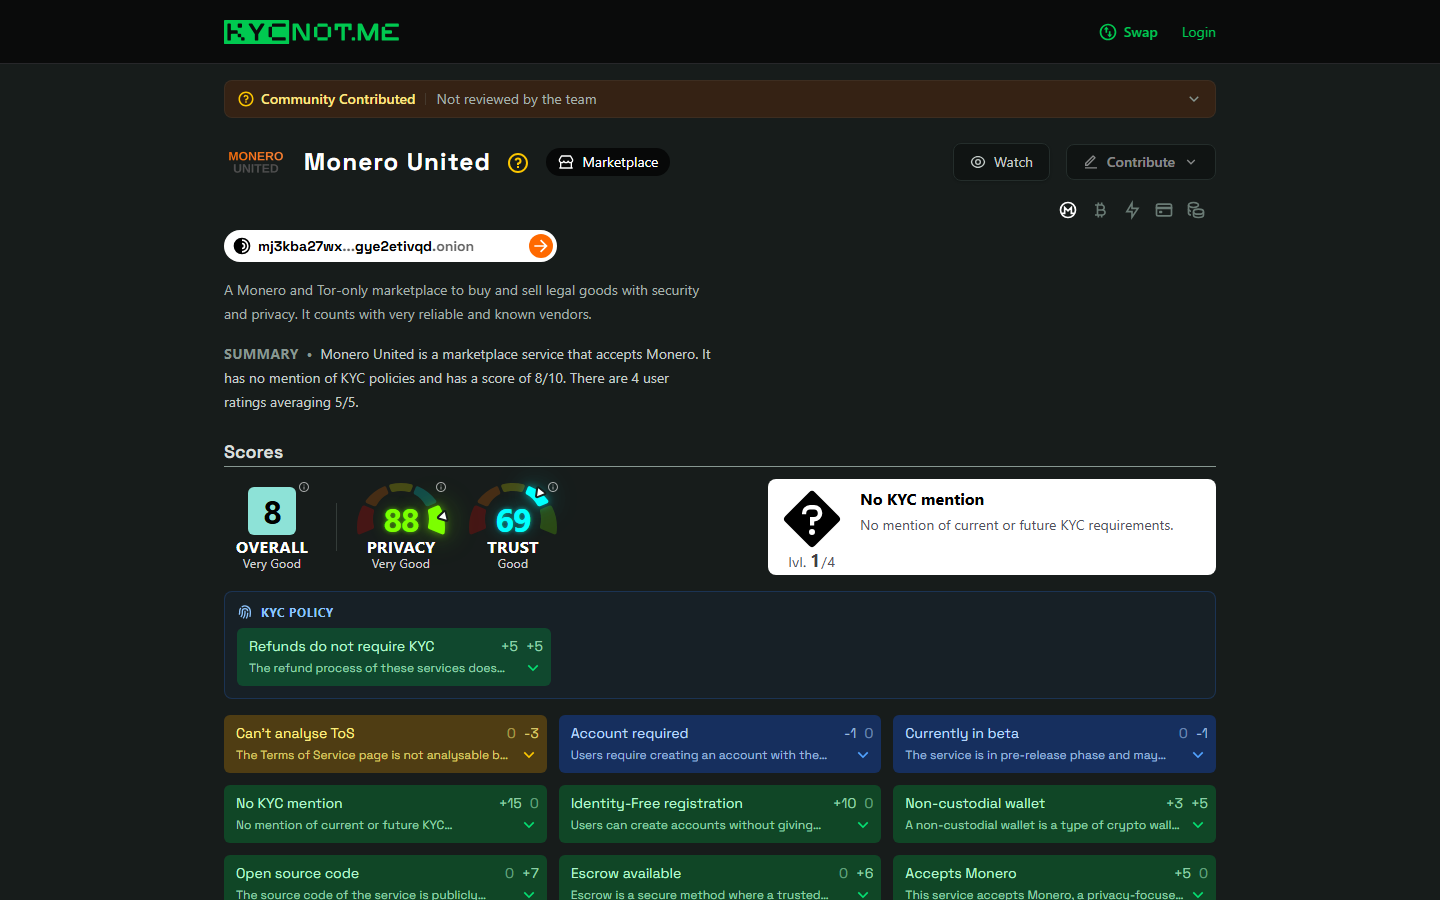Viewport: 1440px width, 900px height.
Task: Expand the Currently in beta card
Action: (x=1054, y=744)
